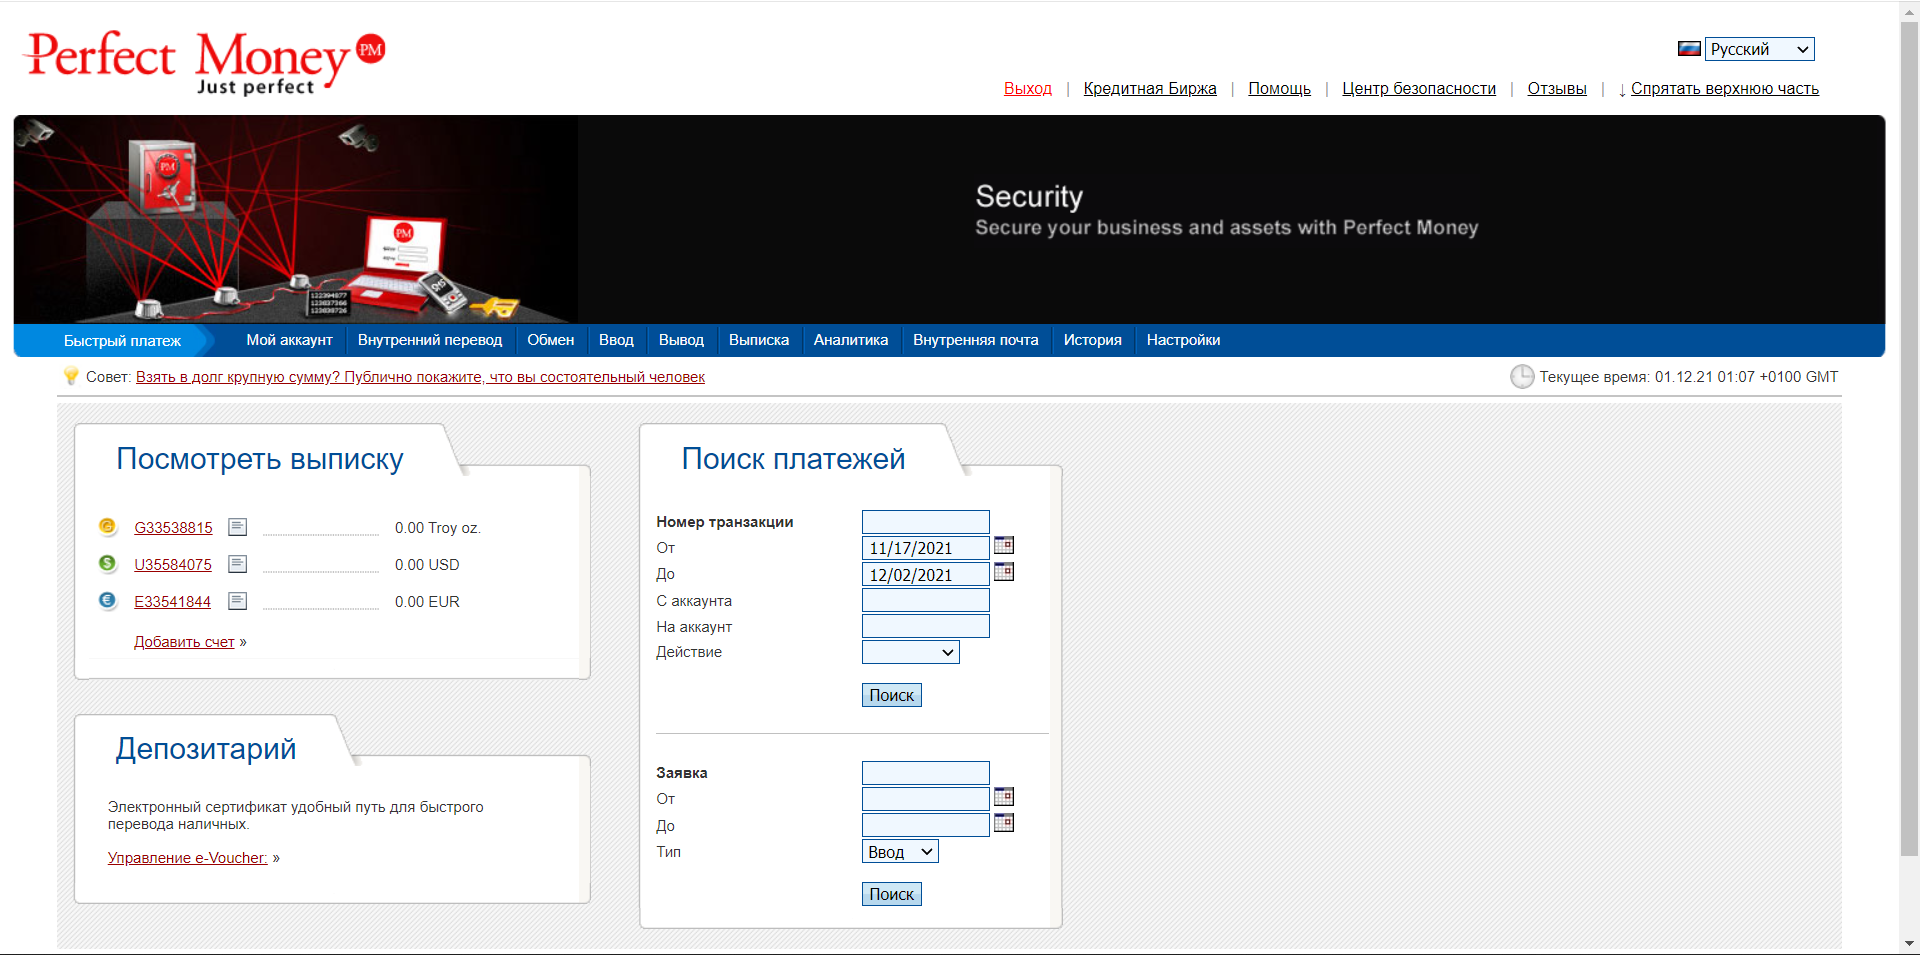The height and width of the screenshot is (955, 1920).
Task: Open the Кредитная Биржа link
Action: tap(1150, 88)
